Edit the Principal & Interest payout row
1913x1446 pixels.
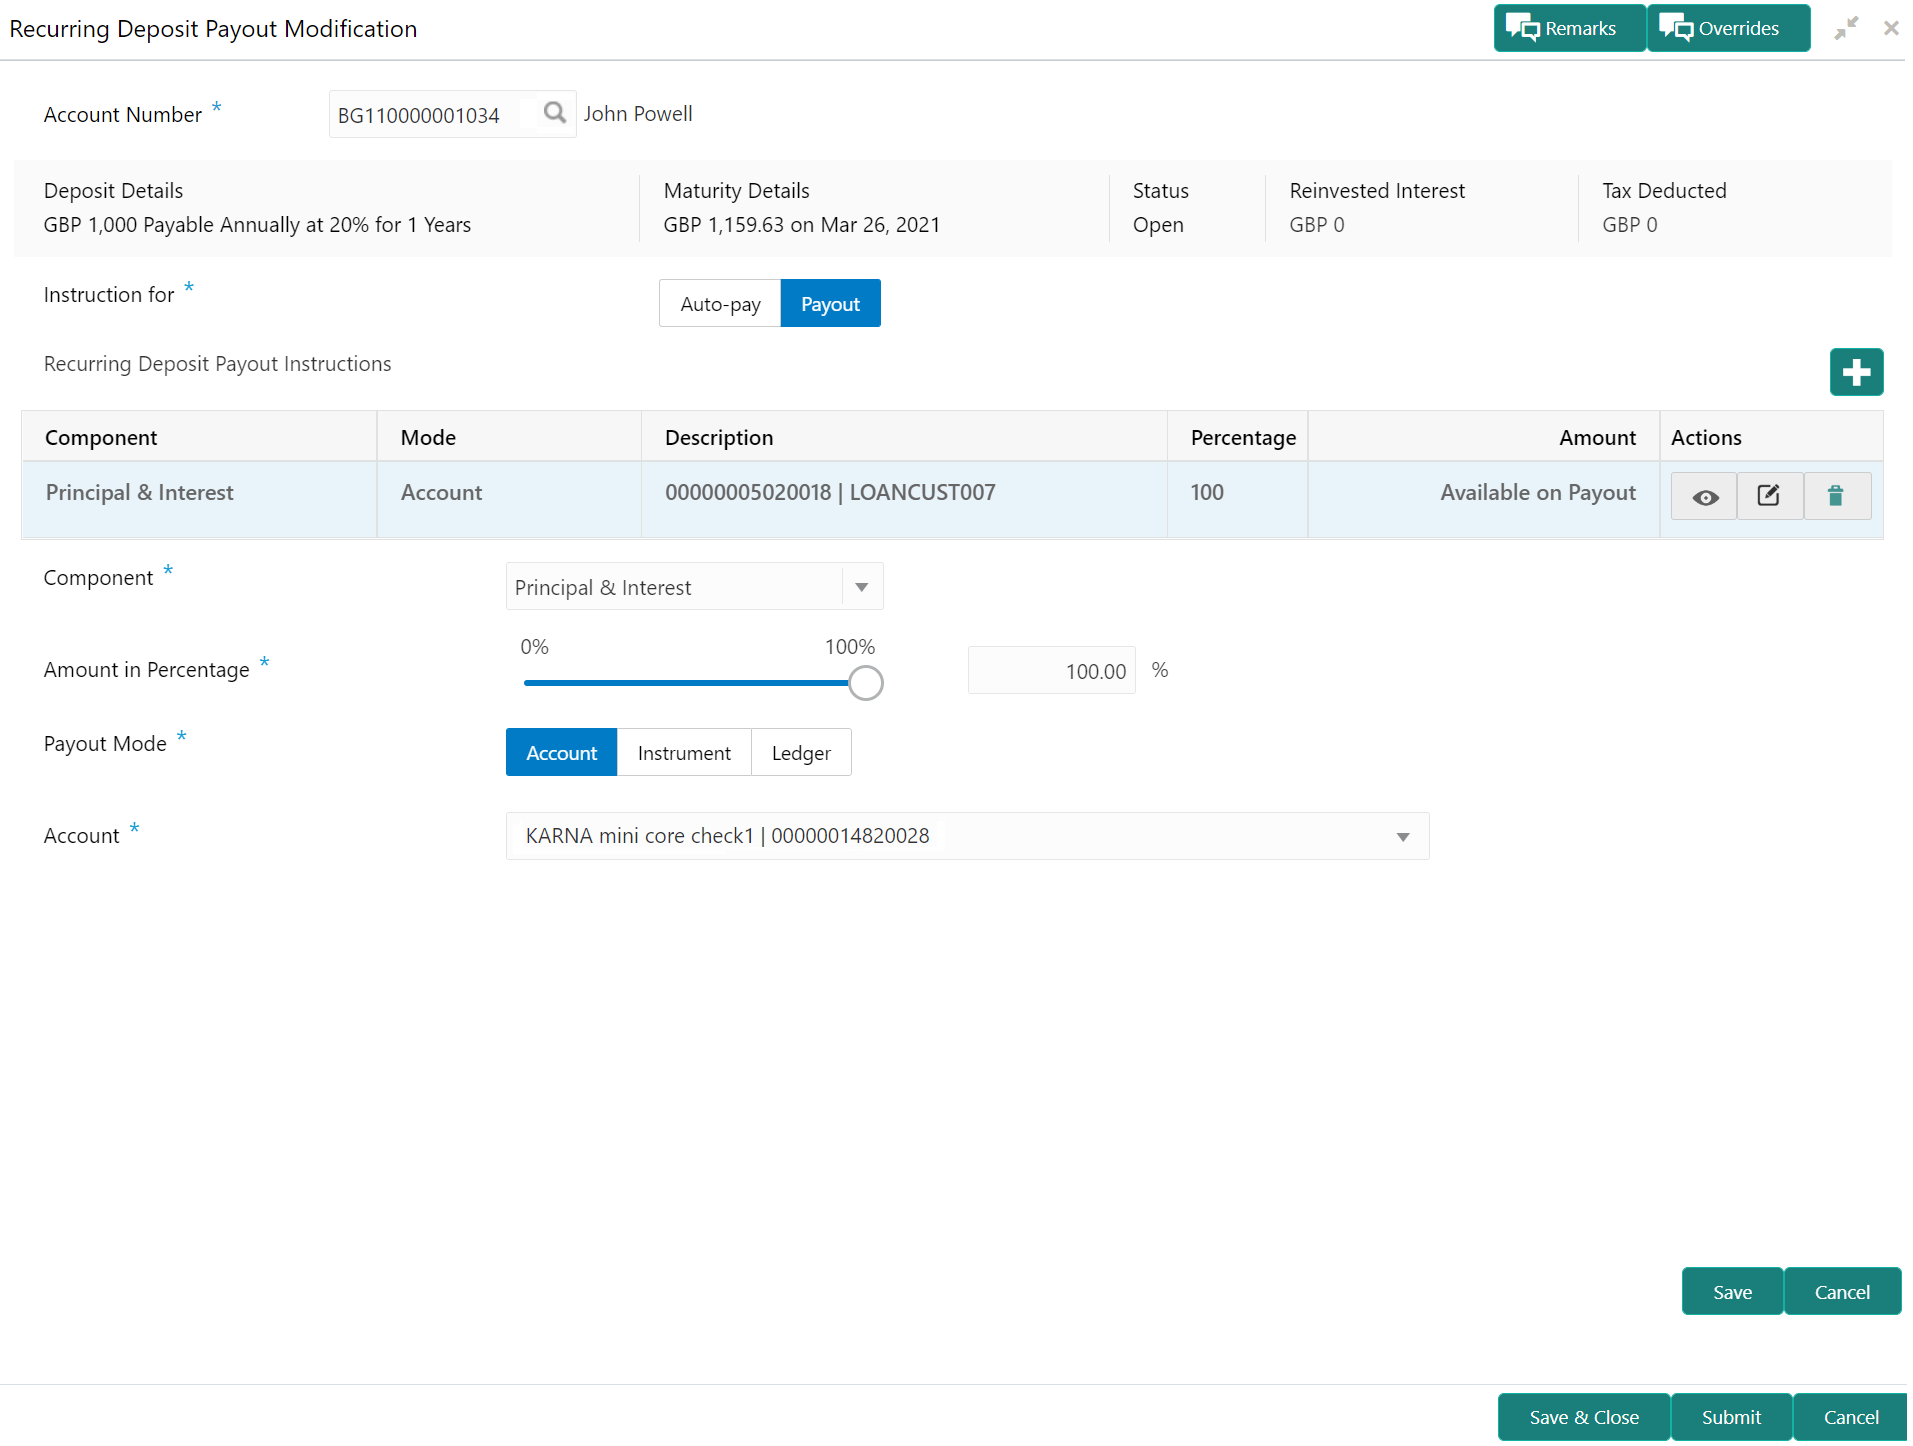coord(1770,496)
